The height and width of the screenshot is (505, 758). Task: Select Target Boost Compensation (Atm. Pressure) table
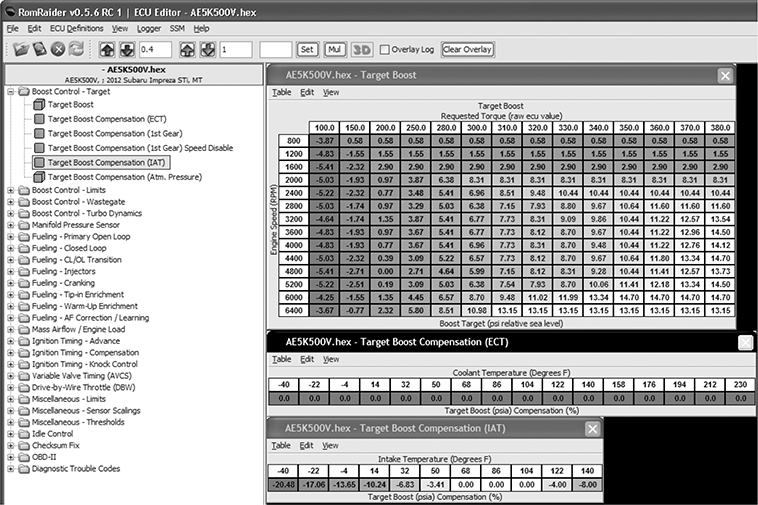pyautogui.click(x=110, y=176)
